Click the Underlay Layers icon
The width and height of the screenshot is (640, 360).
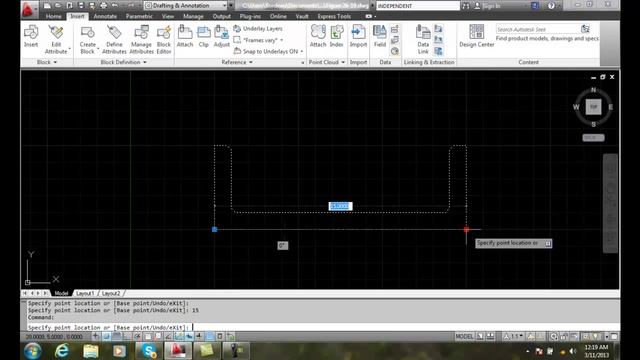pos(237,29)
